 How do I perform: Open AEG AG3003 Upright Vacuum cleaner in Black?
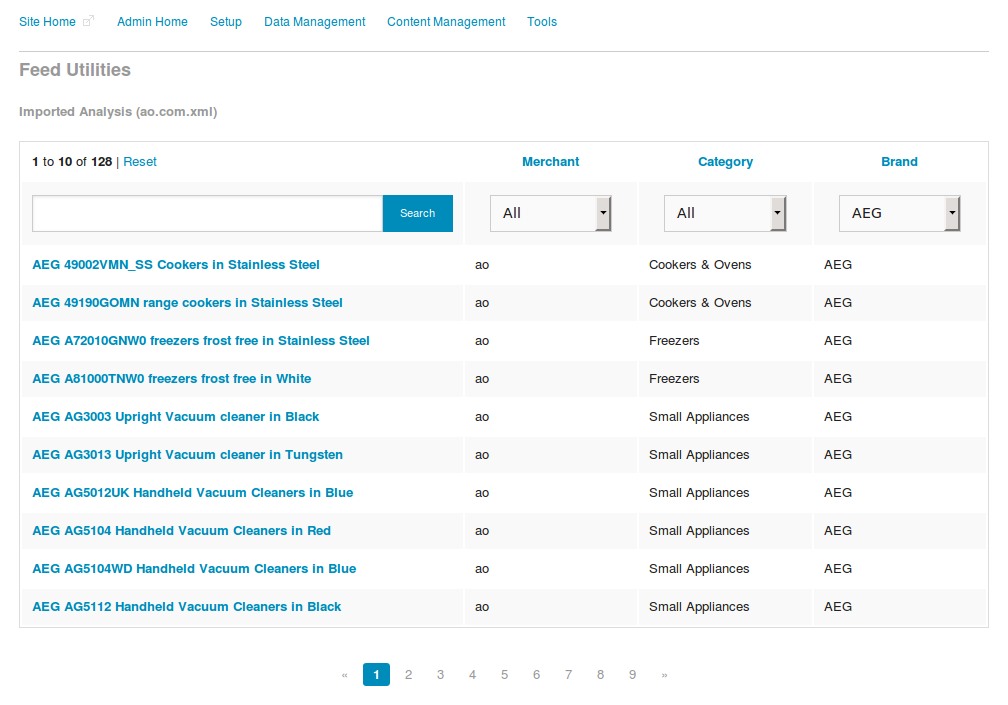point(176,416)
